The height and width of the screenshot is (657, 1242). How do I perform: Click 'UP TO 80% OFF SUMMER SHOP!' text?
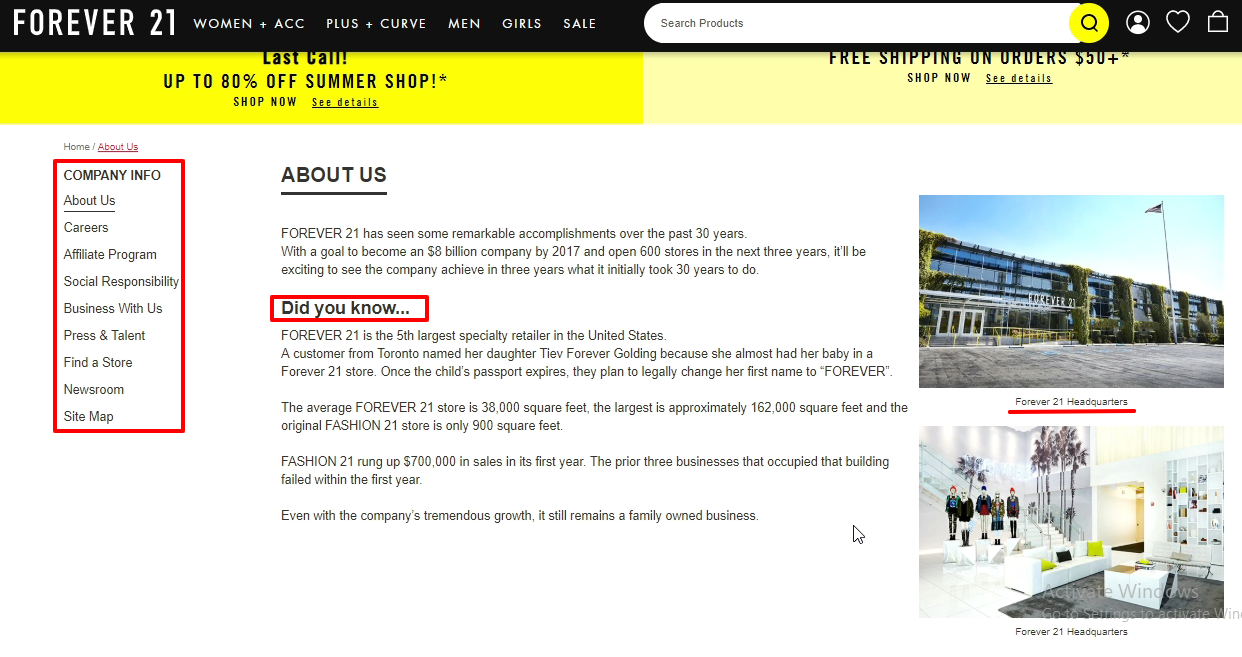[305, 81]
